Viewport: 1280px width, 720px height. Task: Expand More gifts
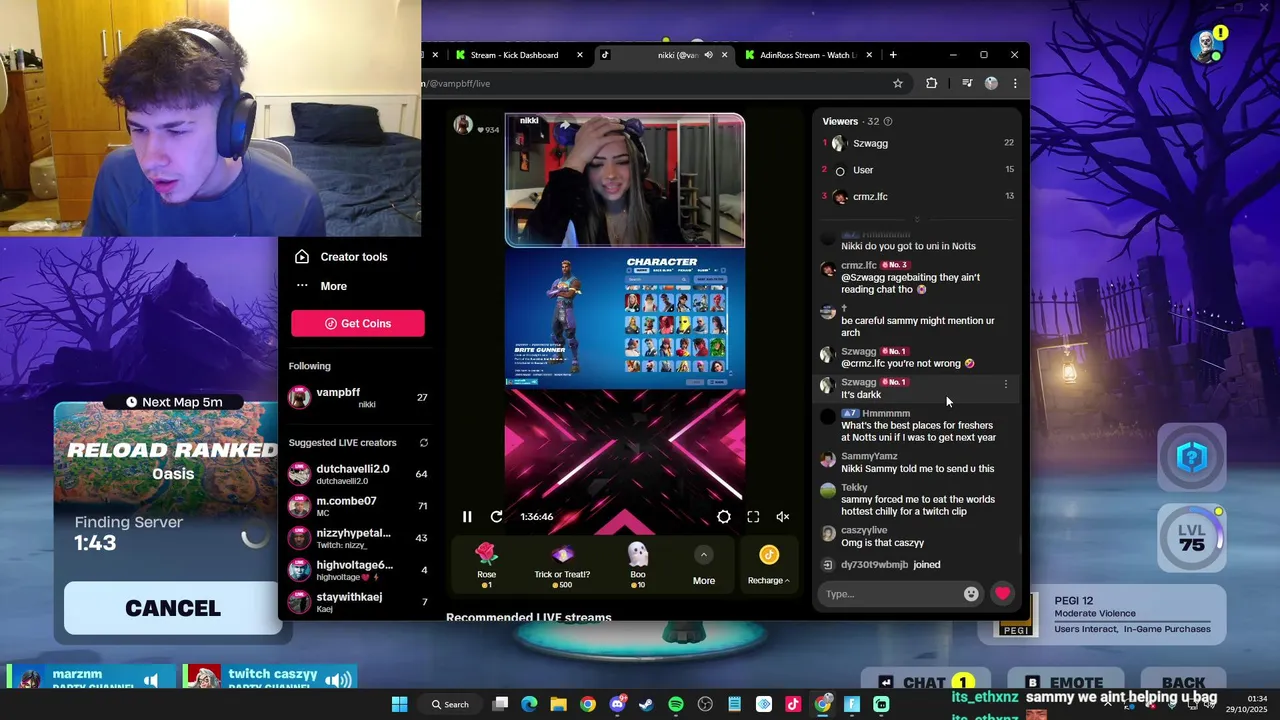pyautogui.click(x=704, y=566)
